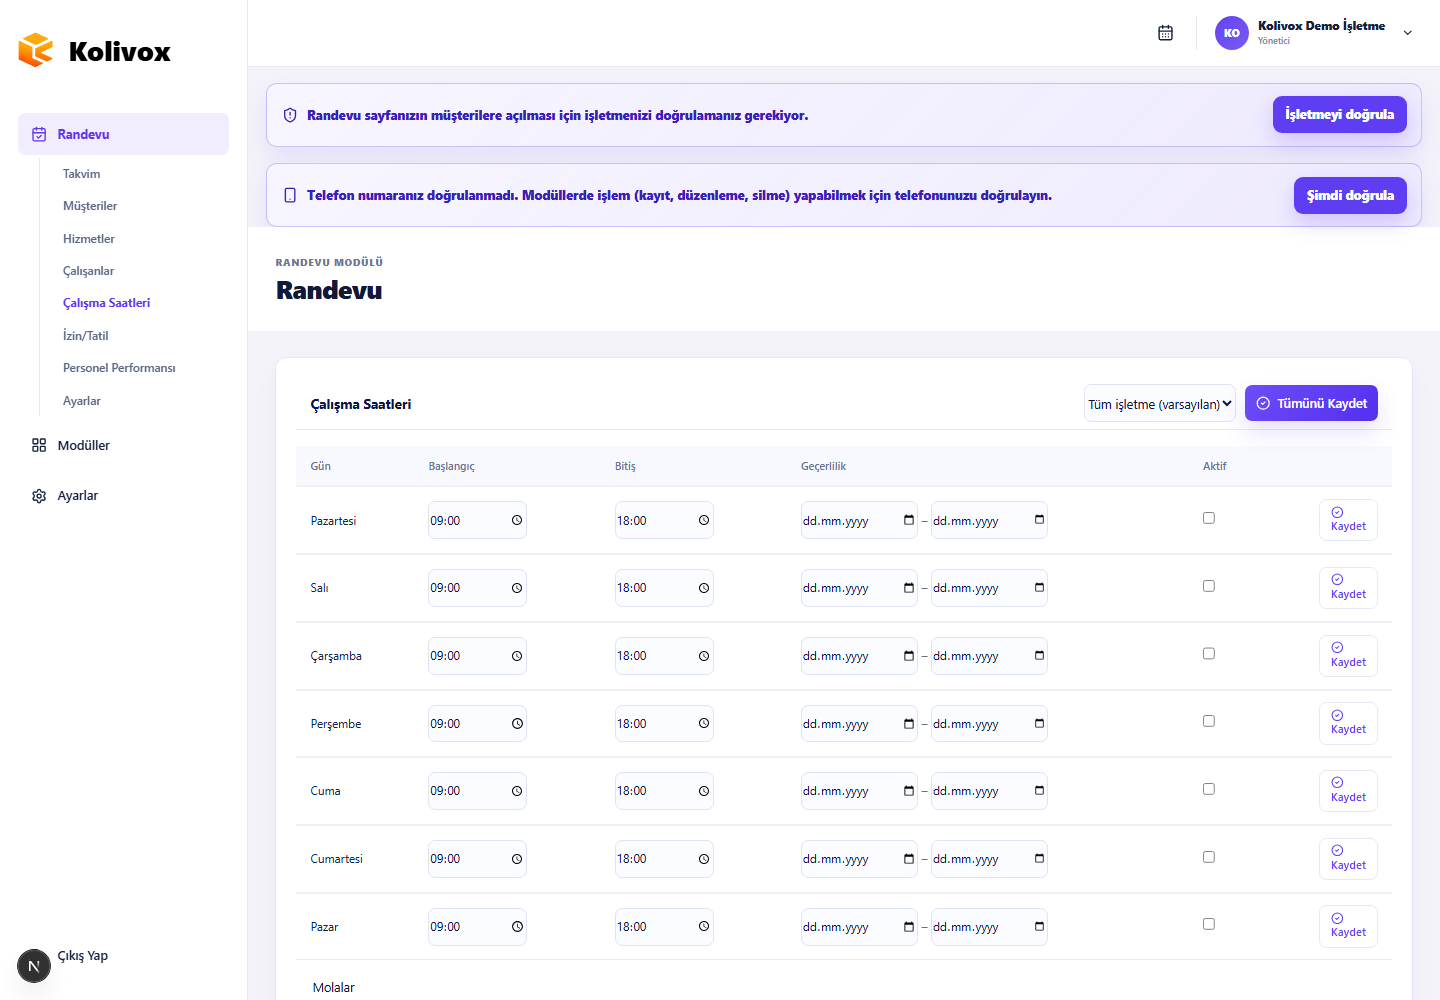Open calendar picker for Pazar validity start date

click(909, 927)
